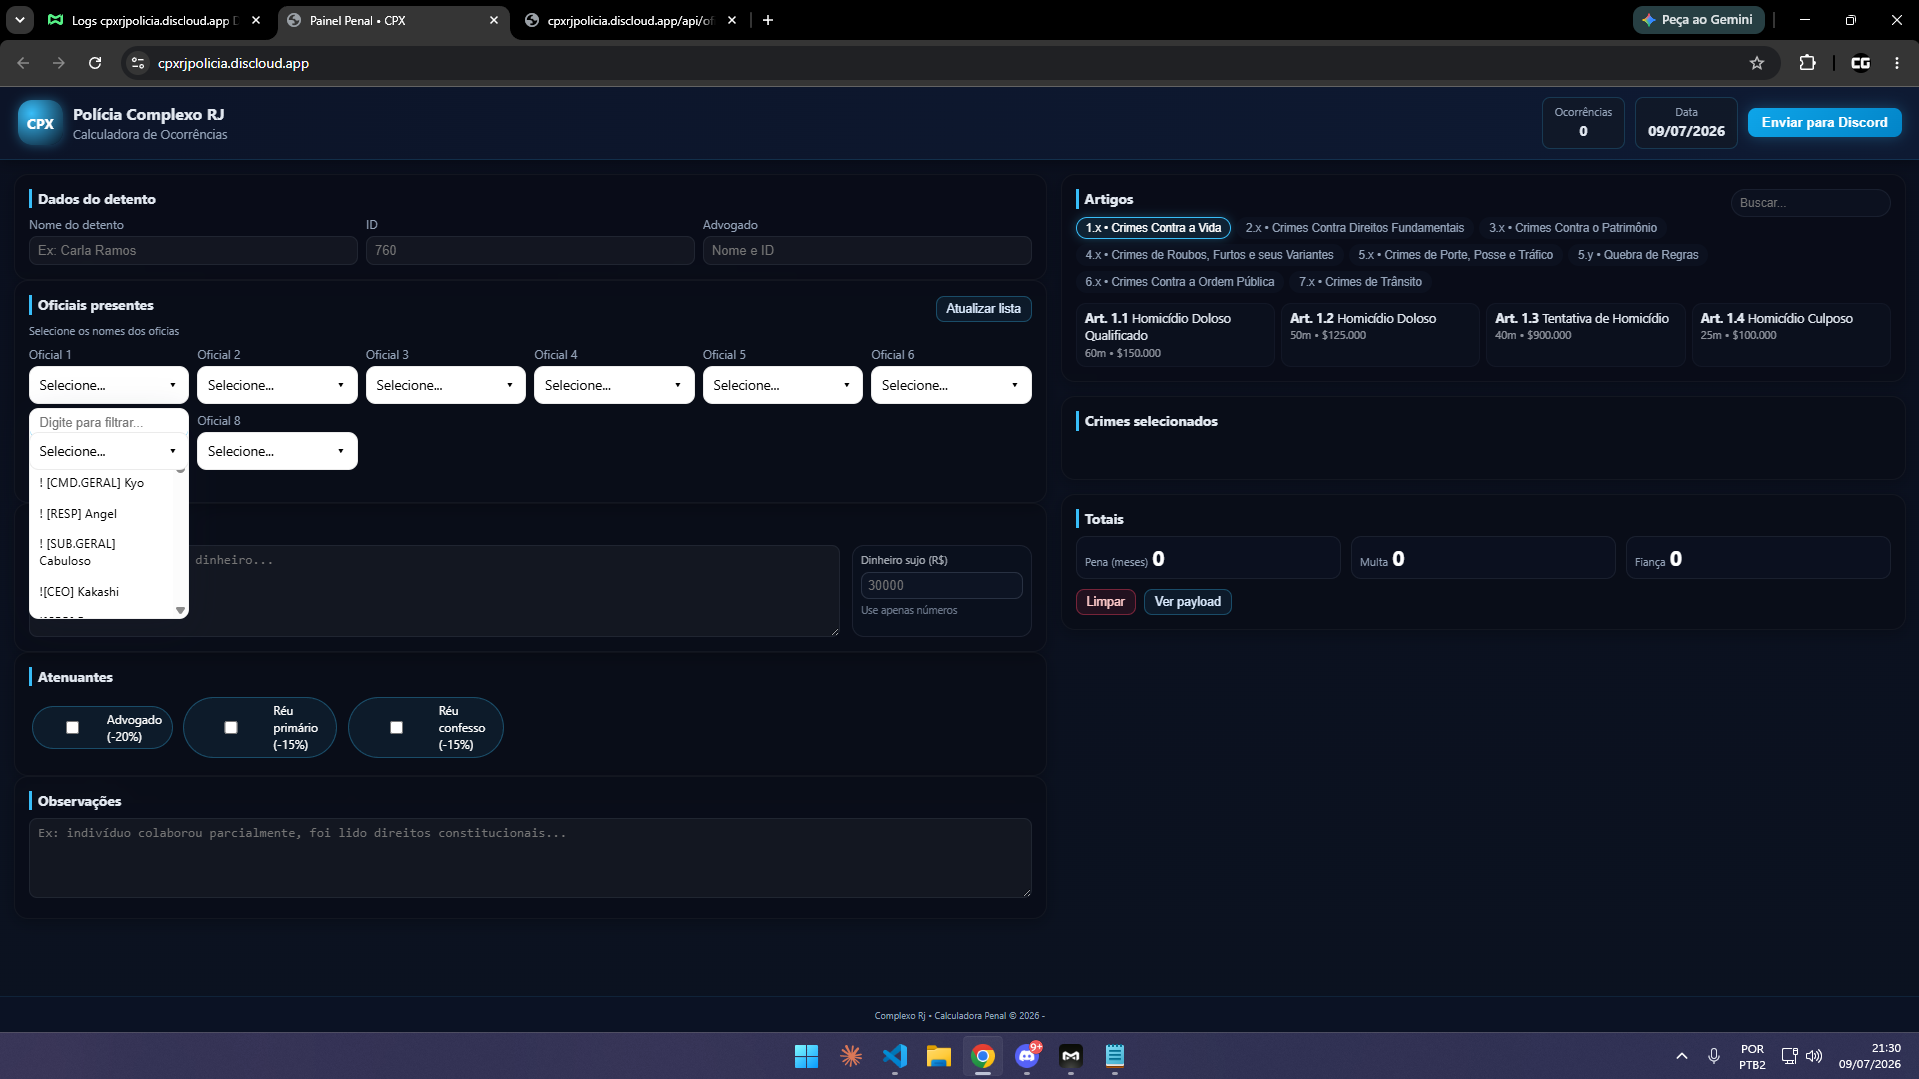1919x1079 pixels.
Task: Select ![CEO] Kakashi from dropdown list
Action: [102, 592]
